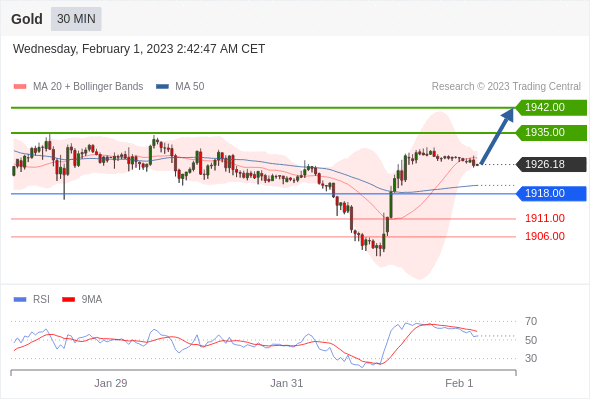The width and height of the screenshot is (590, 400).
Task: Click the 1906.00 red support label
Action: tap(545, 236)
